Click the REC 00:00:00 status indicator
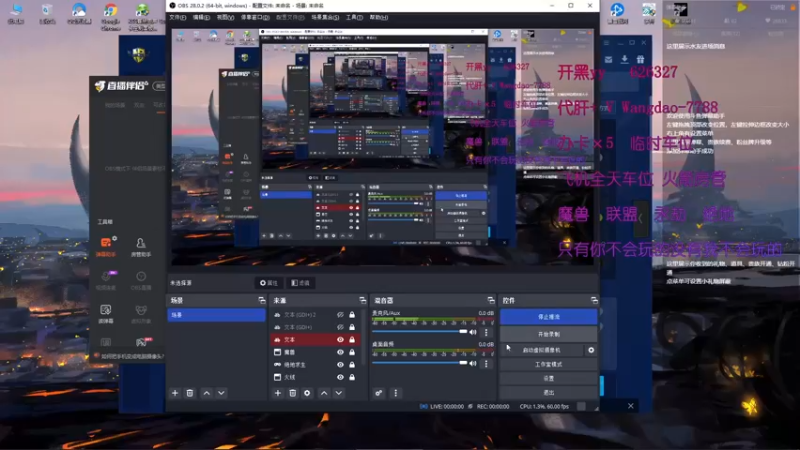This screenshot has width=800, height=450. point(489,407)
